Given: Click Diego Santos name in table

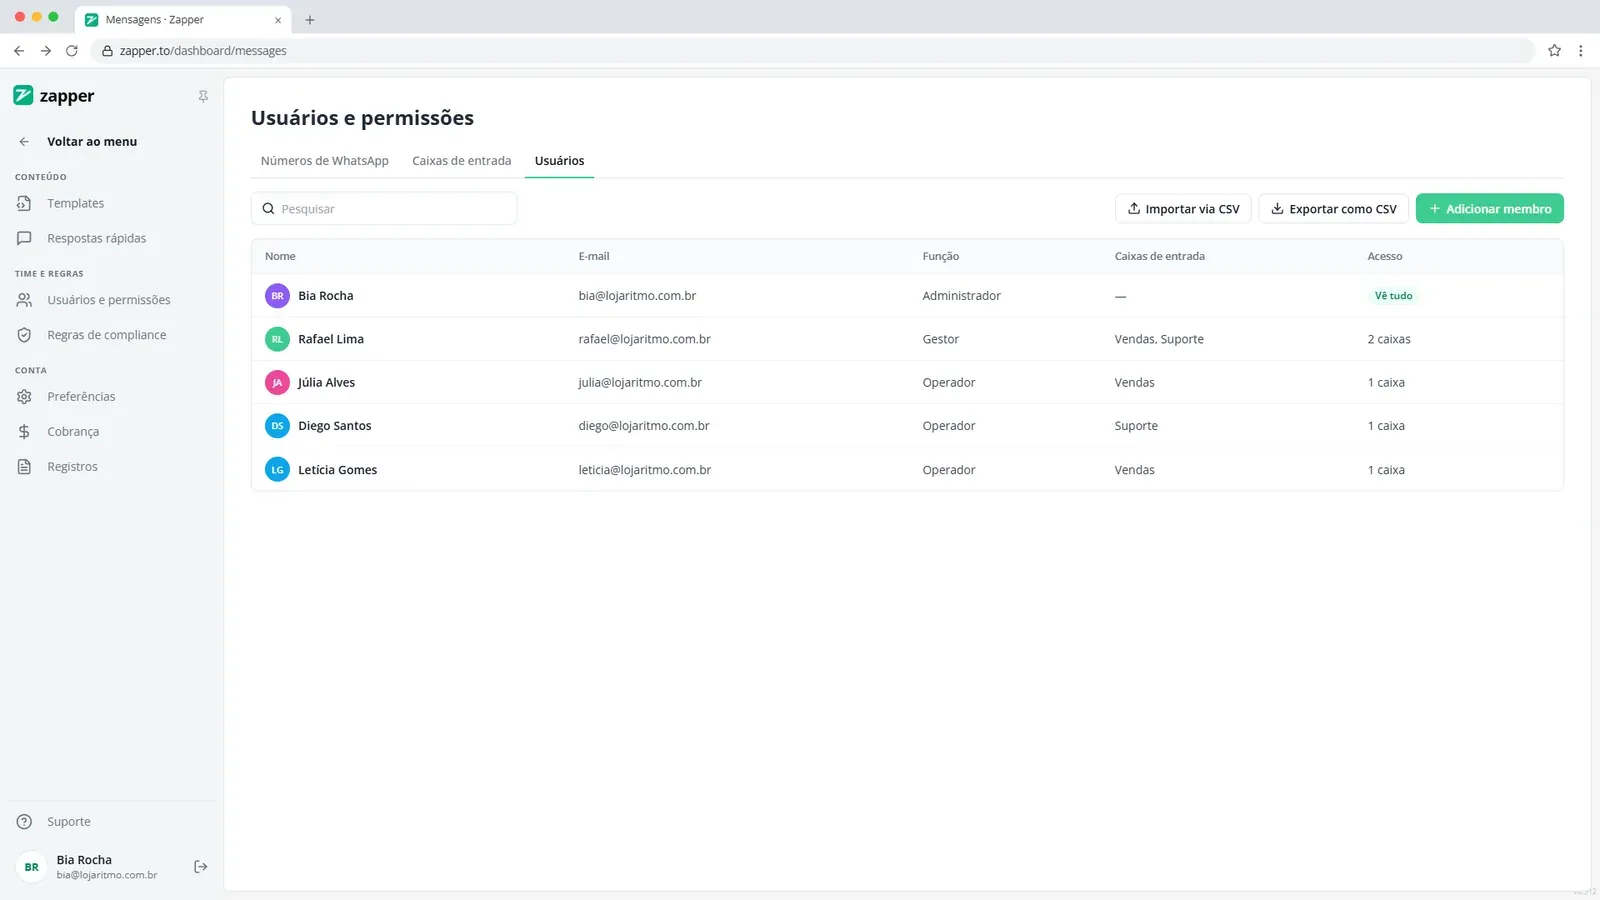Looking at the screenshot, I should point(335,426).
